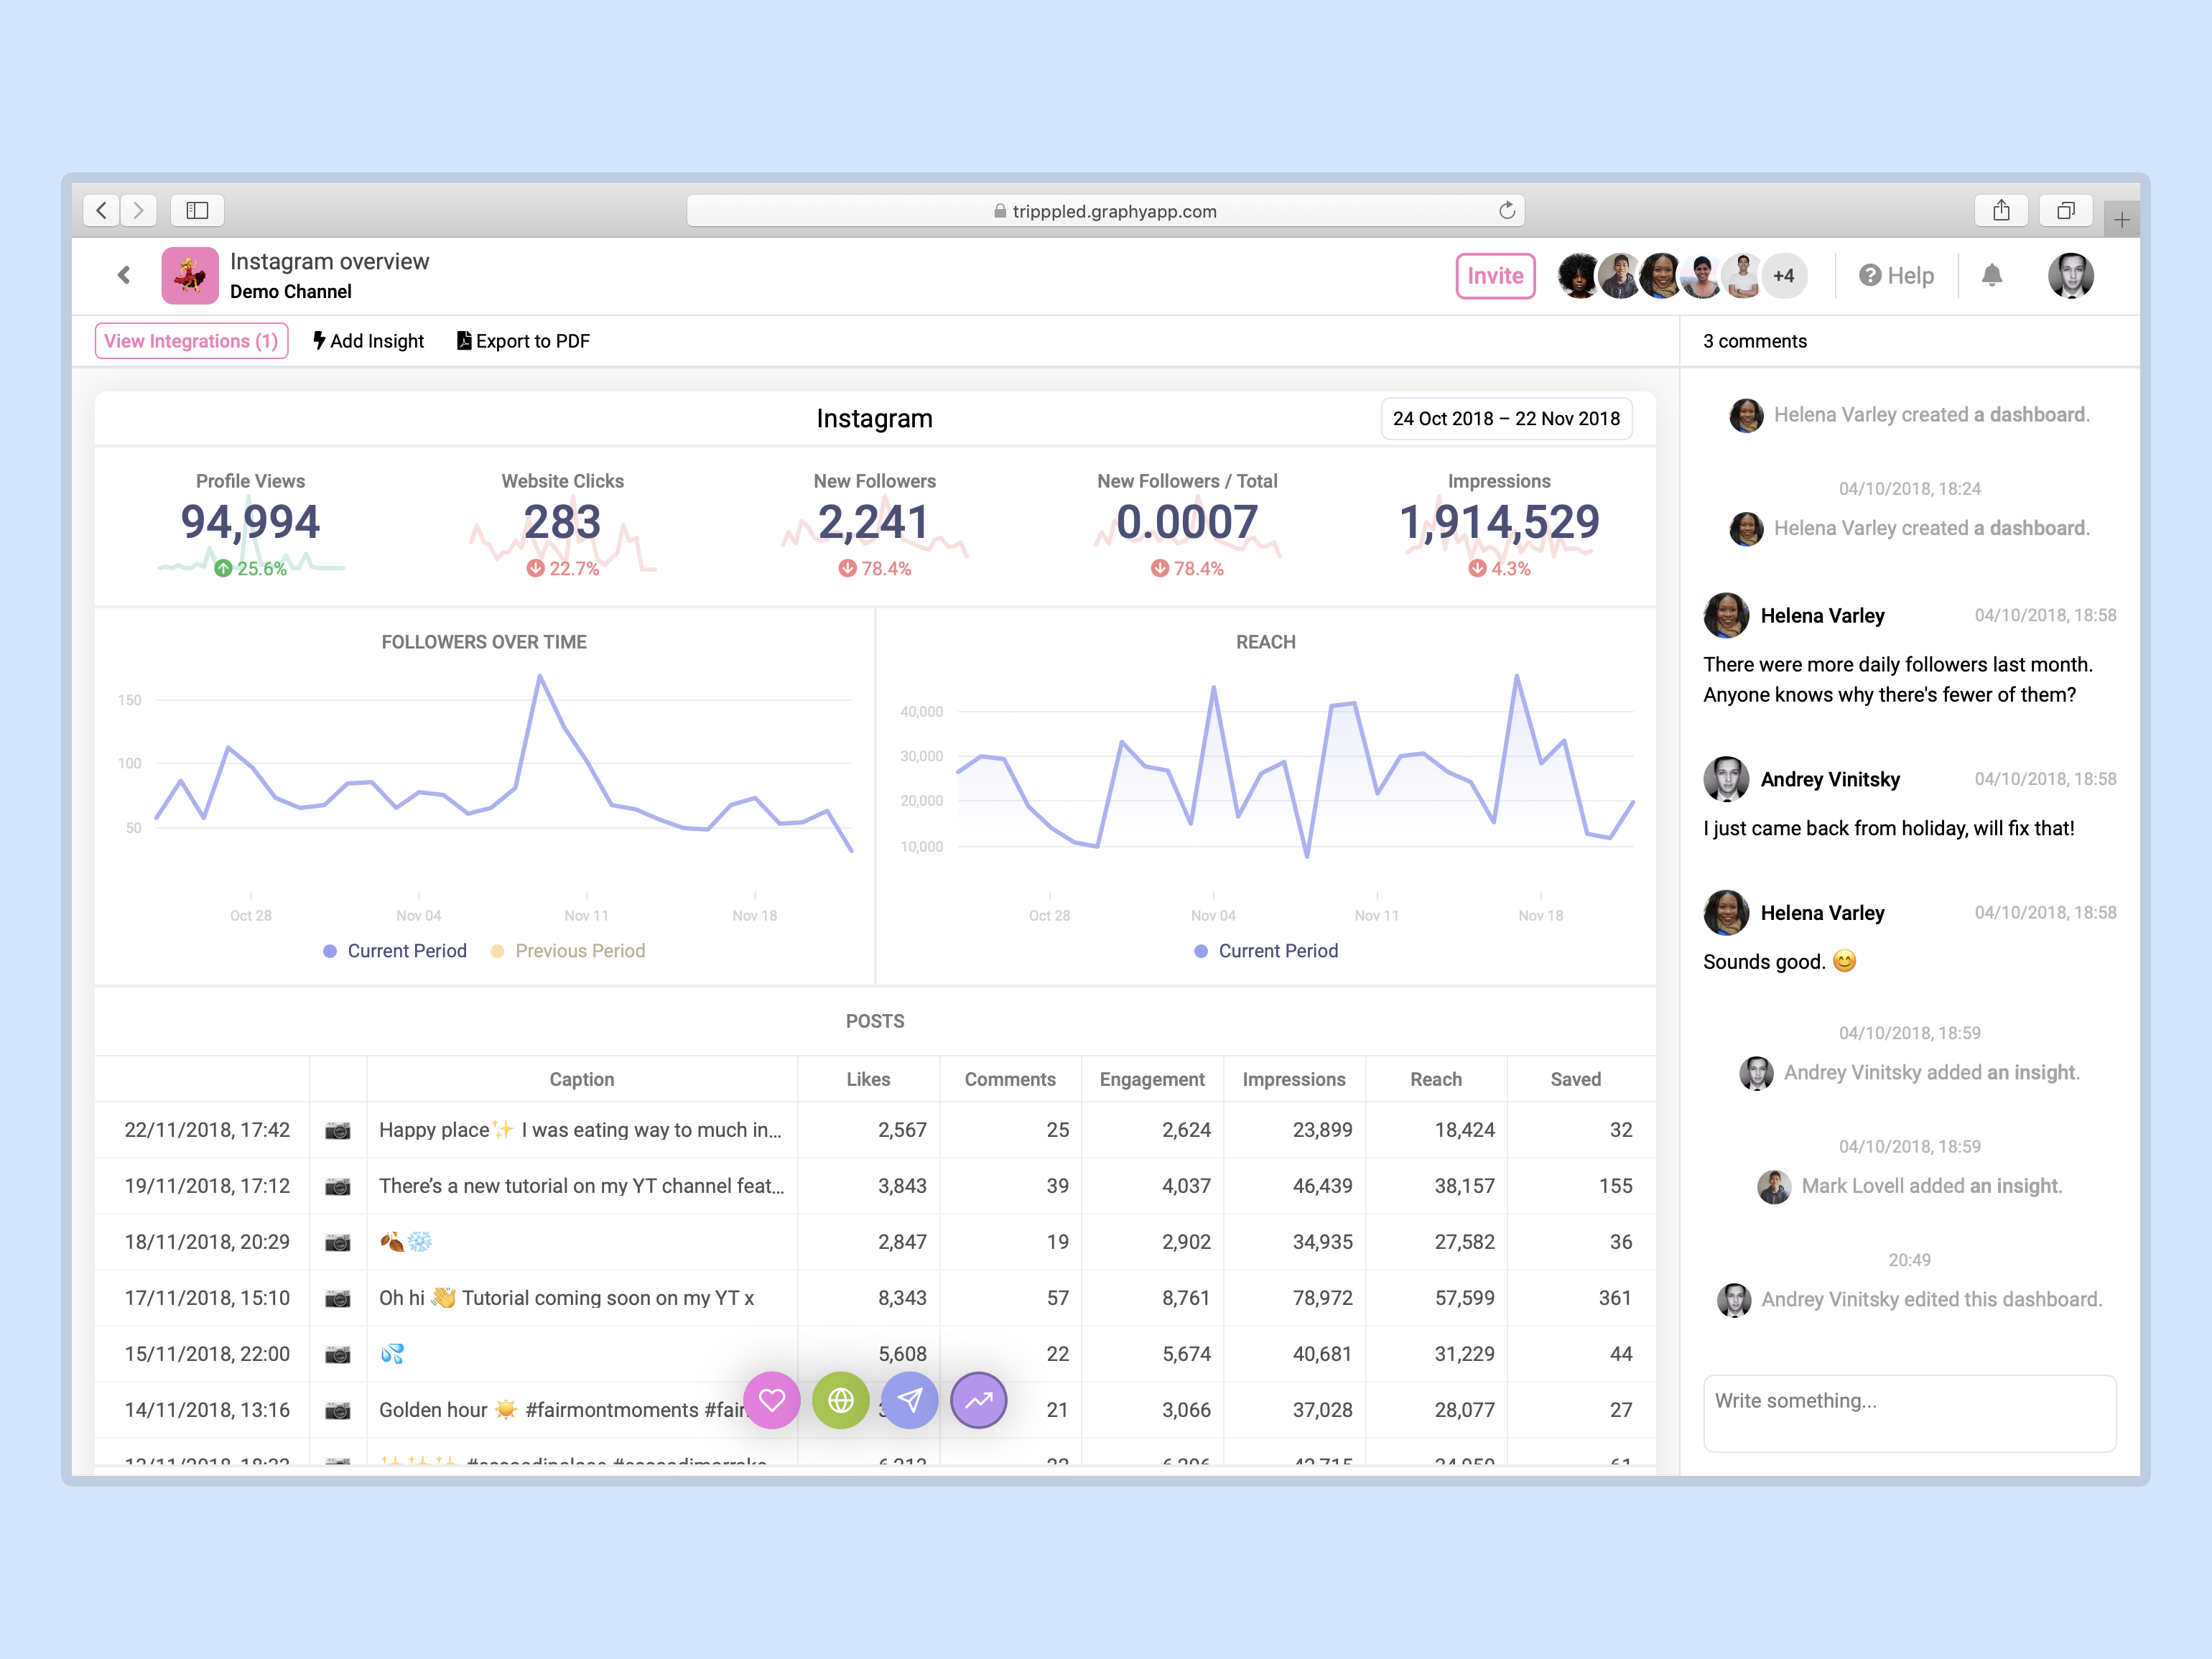Click the Write something comment field
This screenshot has height=1659, width=2212.
tap(1908, 1411)
